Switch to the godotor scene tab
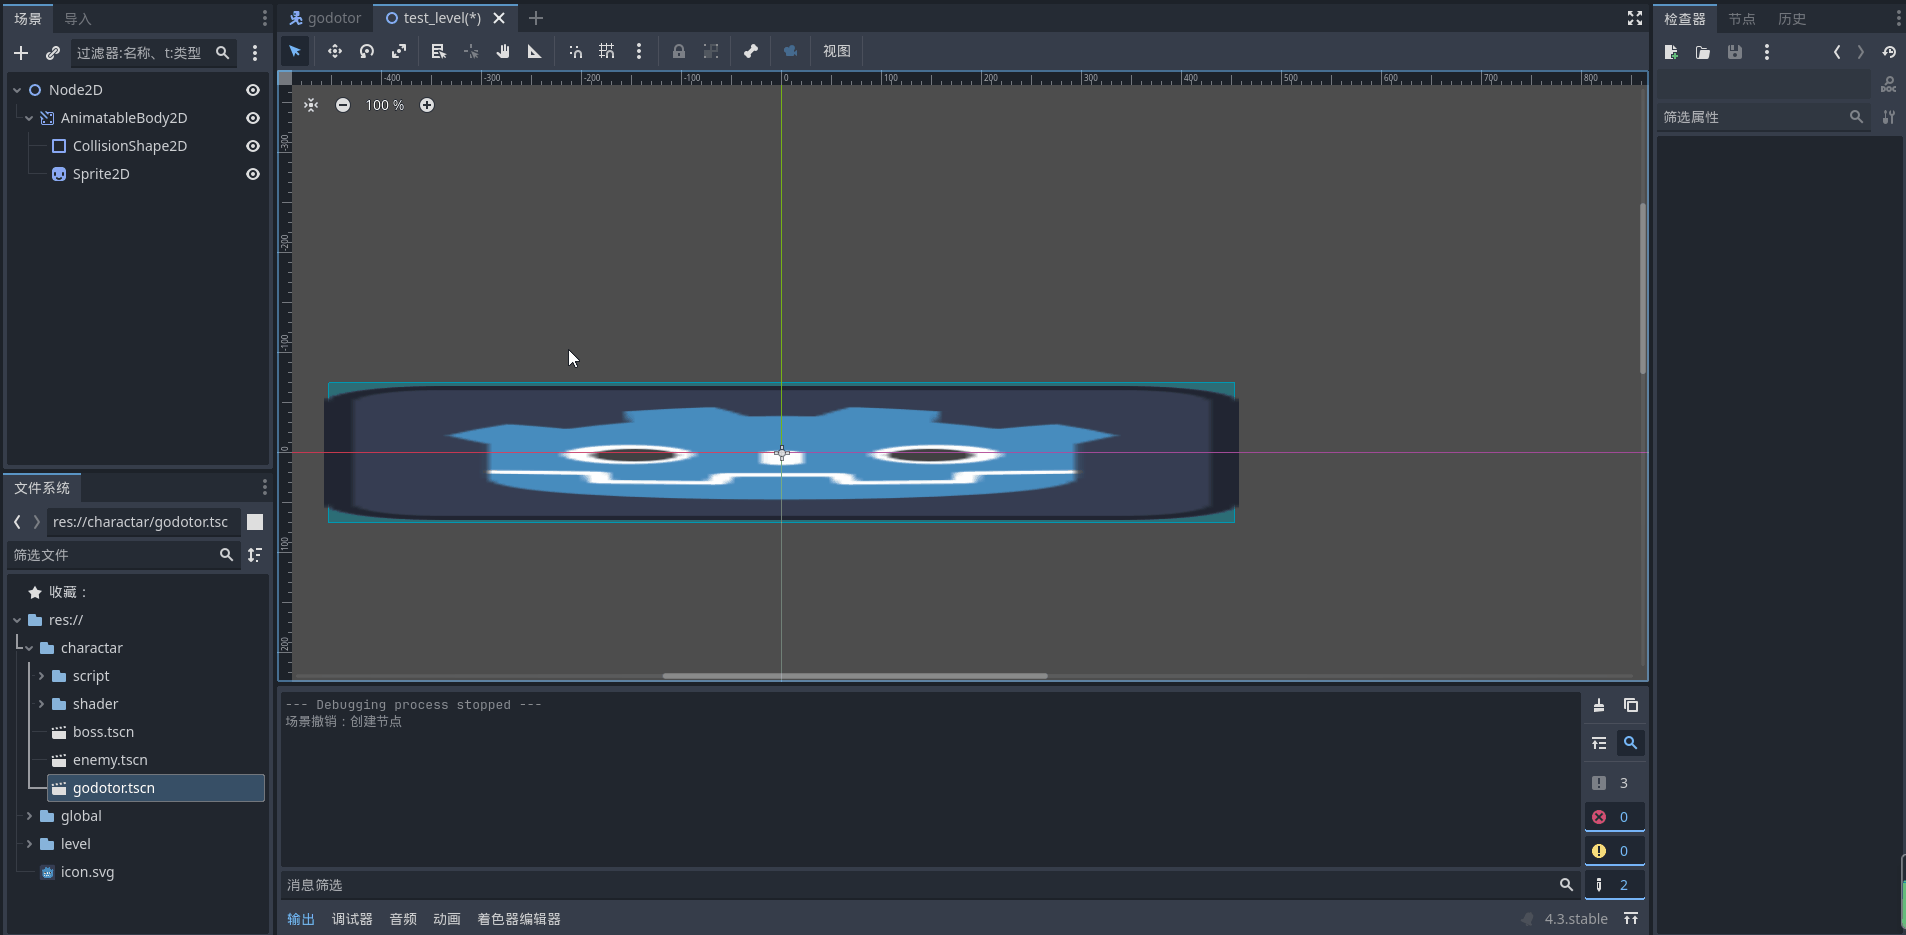Viewport: 1906px width, 935px height. tap(325, 18)
